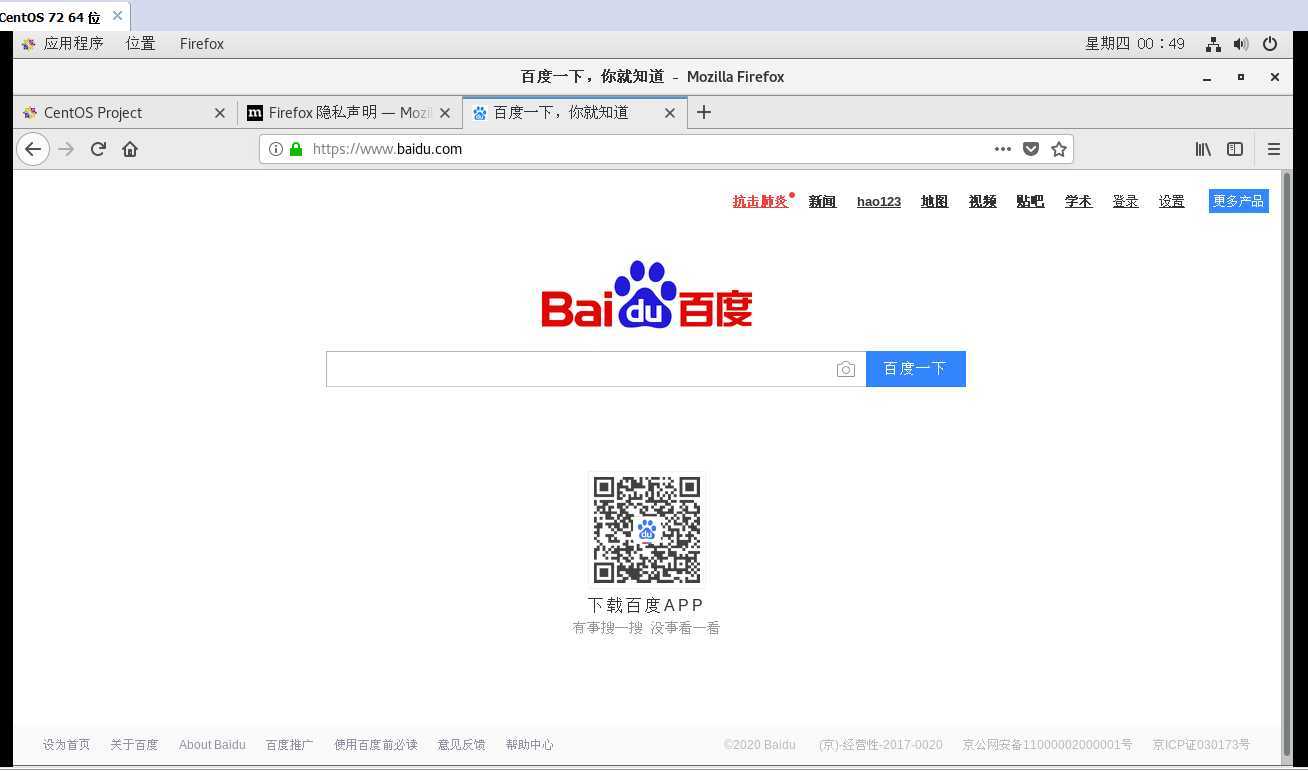This screenshot has height=771, width=1308.
Task: Open the 抗击肺炎 link
Action: pyautogui.click(x=760, y=201)
